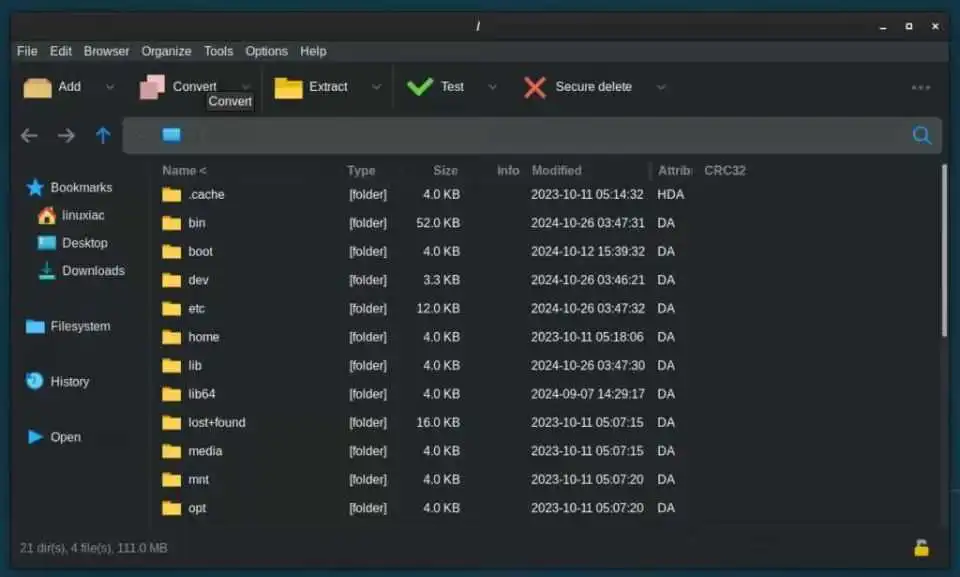Select the opt folder name

[x=197, y=508]
